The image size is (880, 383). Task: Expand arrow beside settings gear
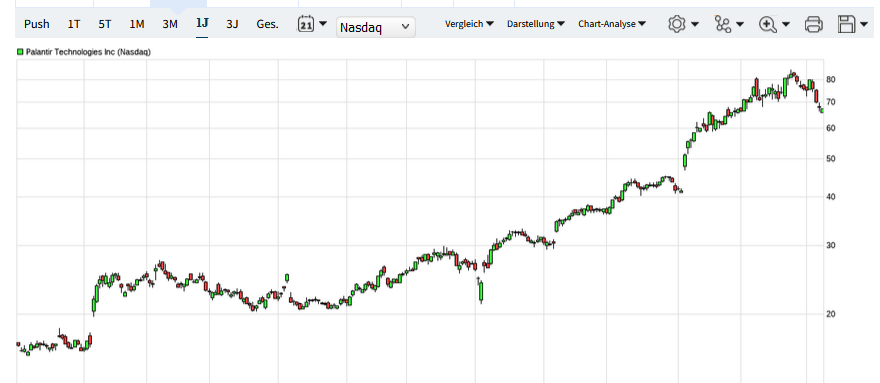click(695, 24)
